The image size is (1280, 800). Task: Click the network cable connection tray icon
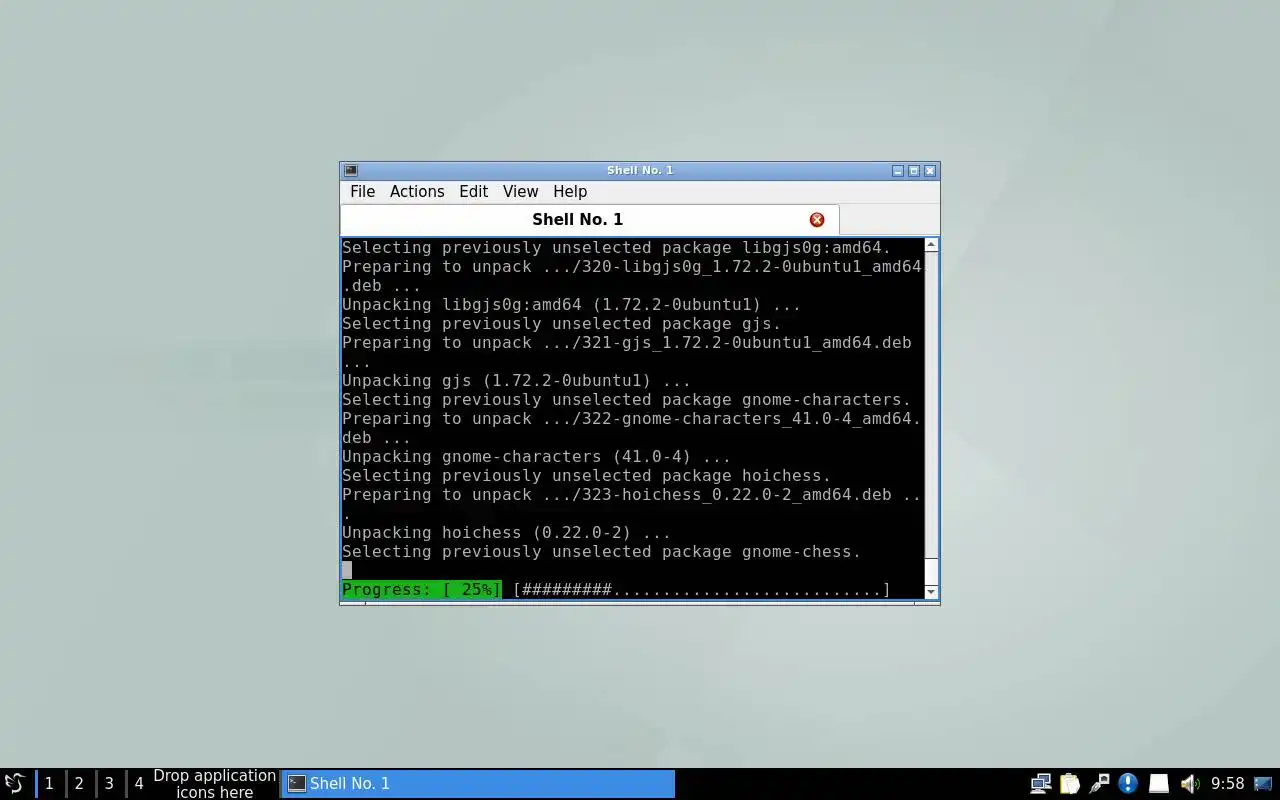1099,783
